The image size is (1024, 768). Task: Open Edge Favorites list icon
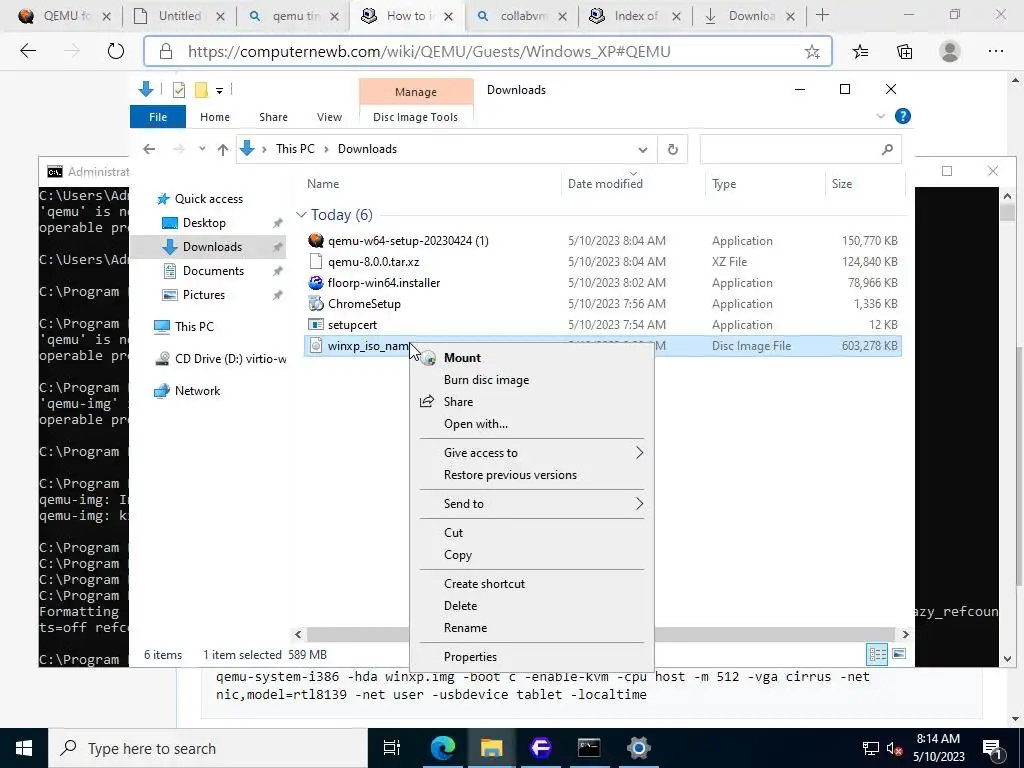click(x=861, y=52)
